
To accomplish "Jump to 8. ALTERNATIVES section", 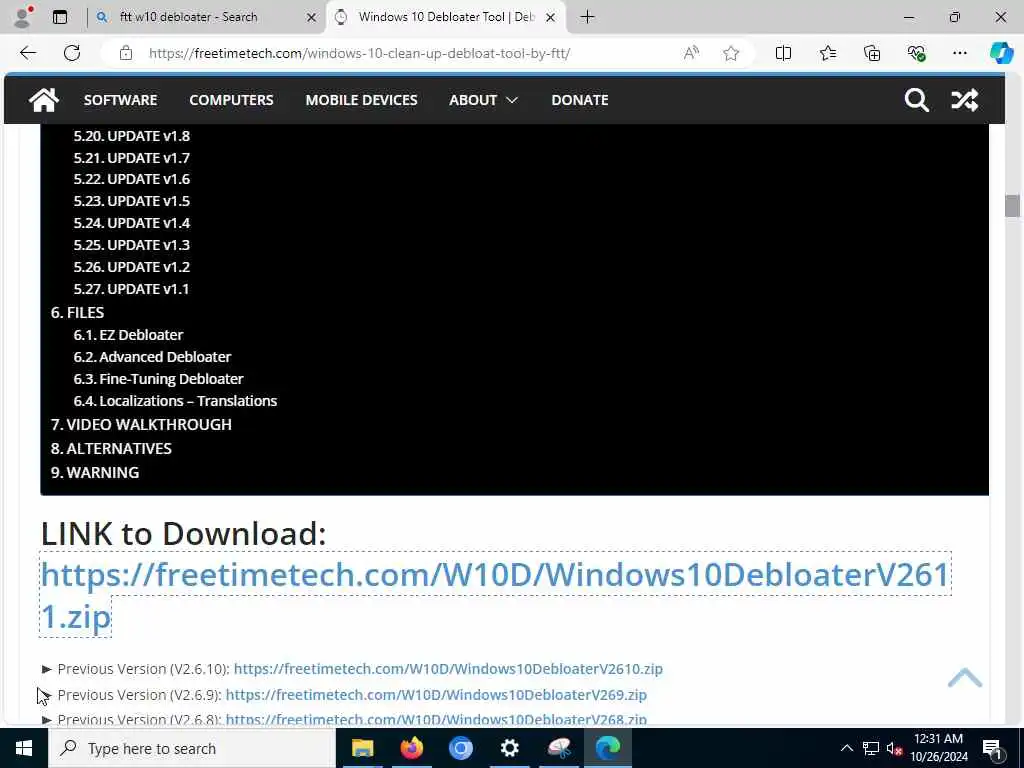I will 111,449.
